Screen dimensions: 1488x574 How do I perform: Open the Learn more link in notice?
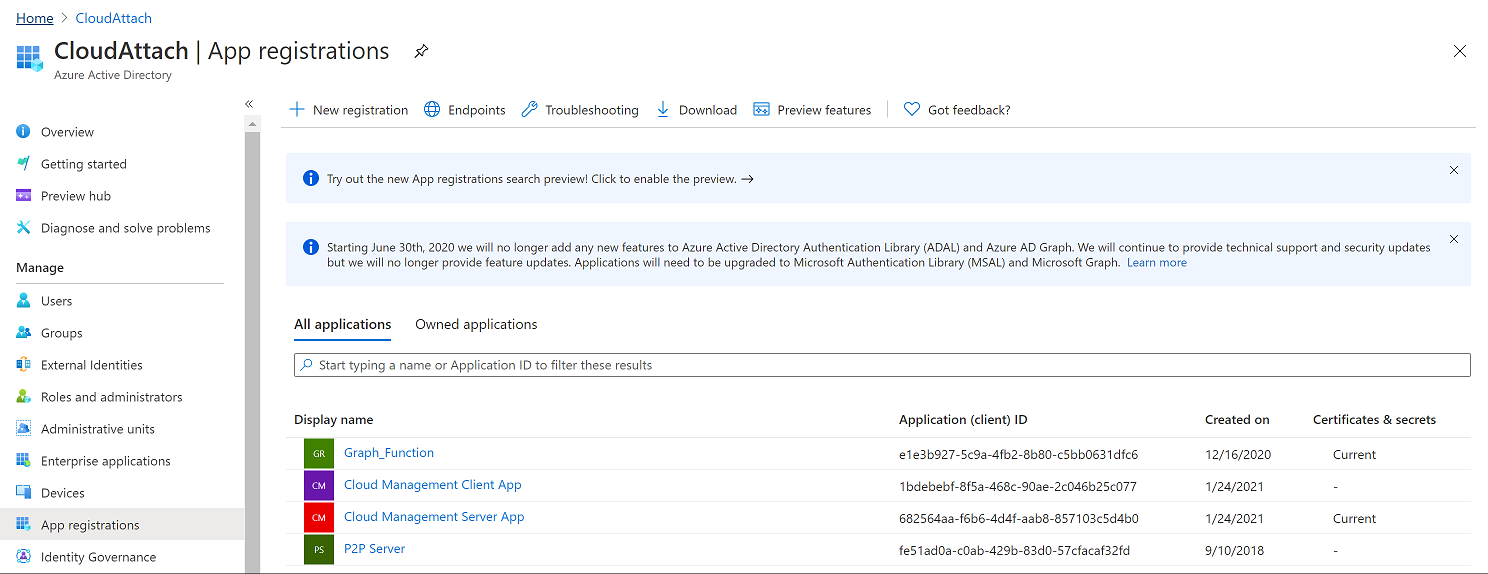point(1157,263)
